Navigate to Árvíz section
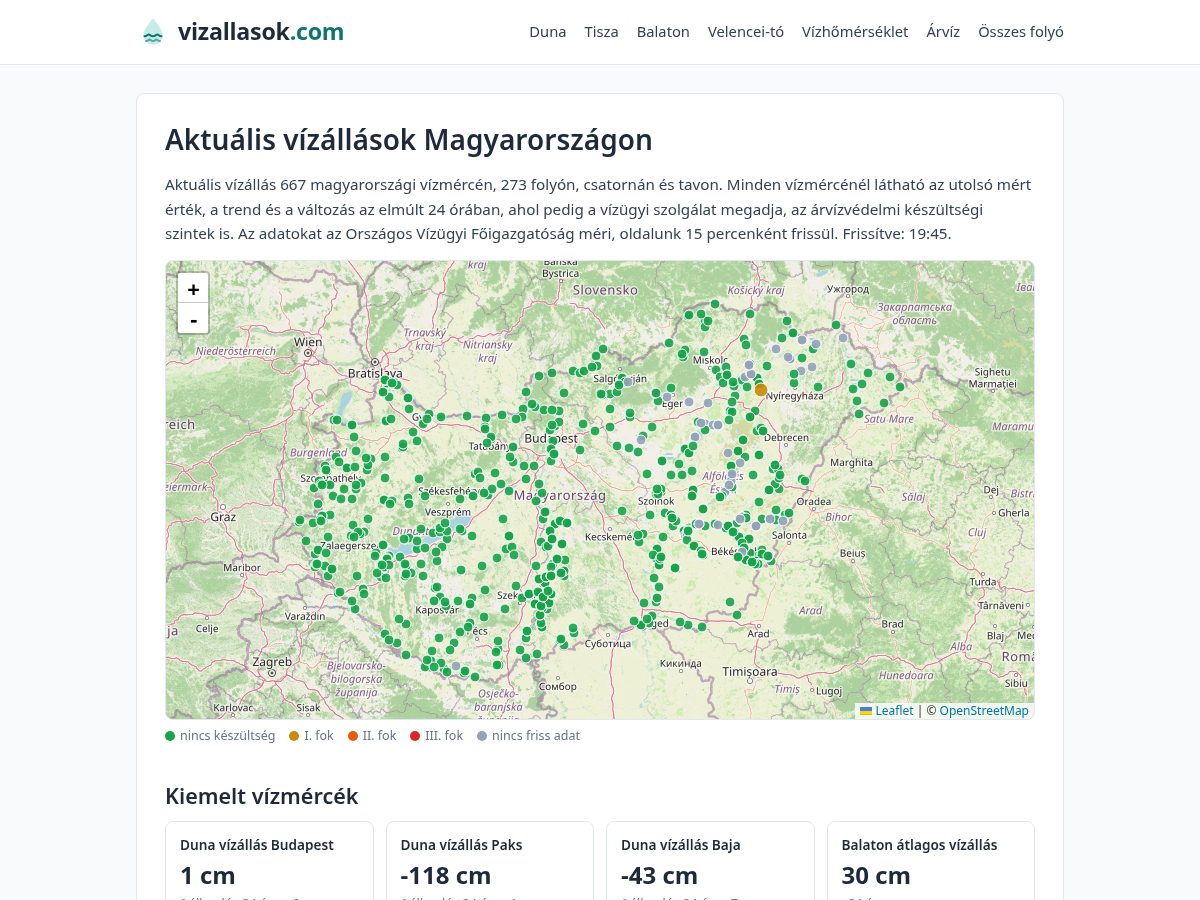The height and width of the screenshot is (900, 1200). [x=943, y=32]
